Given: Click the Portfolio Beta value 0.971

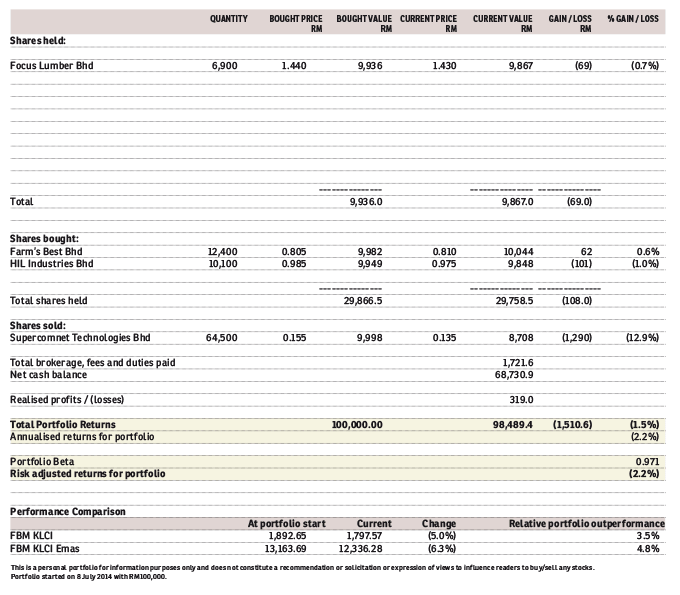Looking at the screenshot, I should pyautogui.click(x=647, y=462).
